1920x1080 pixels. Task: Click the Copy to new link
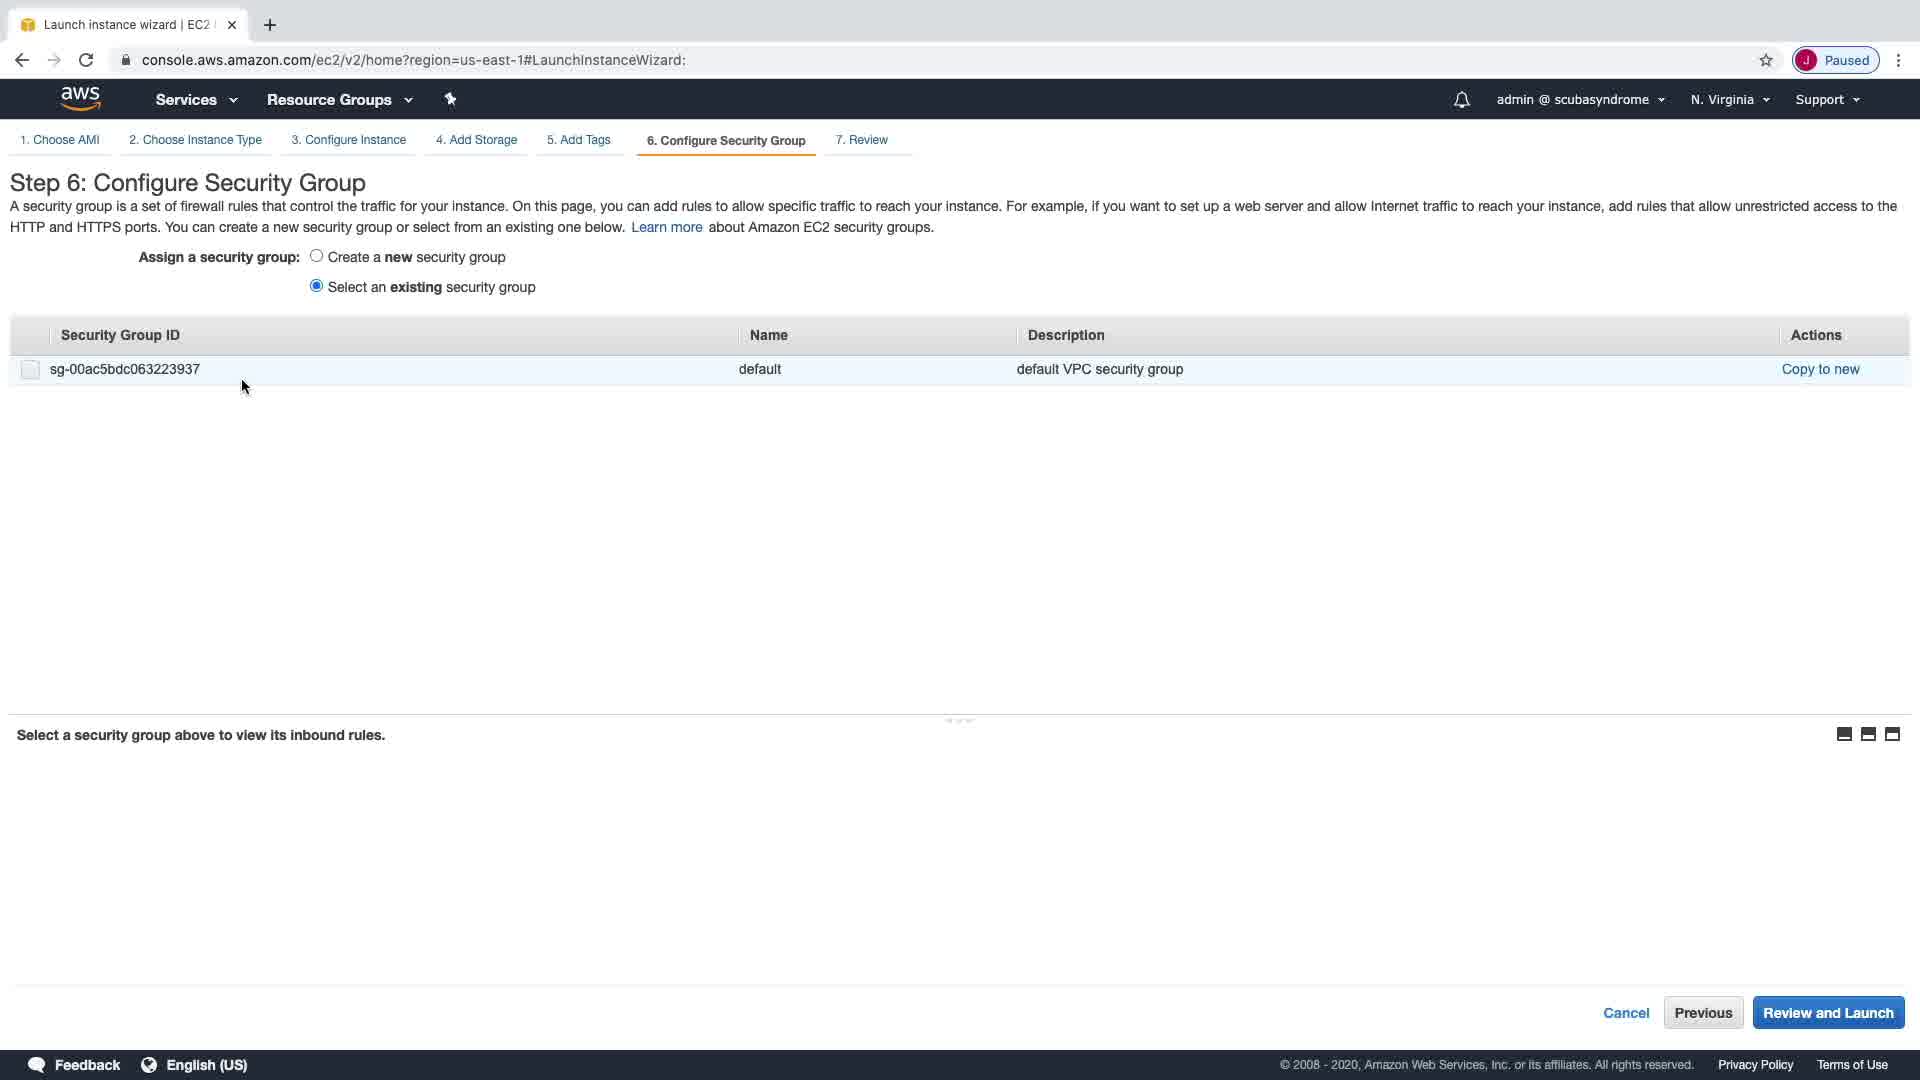1820,369
